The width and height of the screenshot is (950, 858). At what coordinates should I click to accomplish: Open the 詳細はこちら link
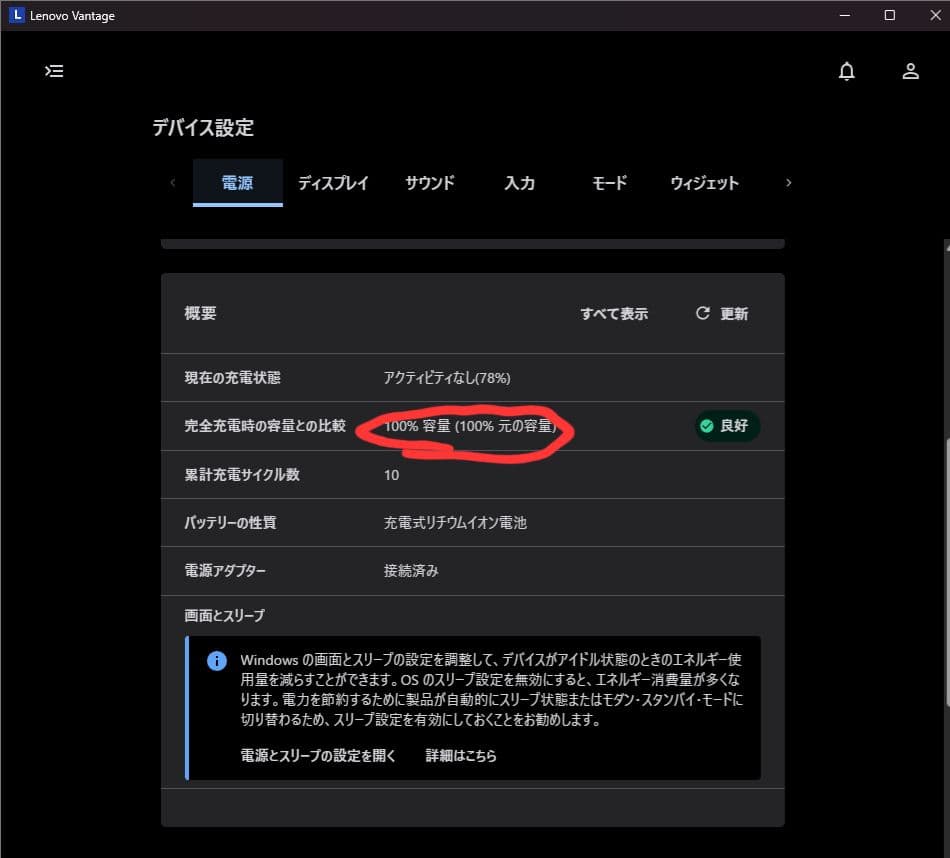coord(461,756)
